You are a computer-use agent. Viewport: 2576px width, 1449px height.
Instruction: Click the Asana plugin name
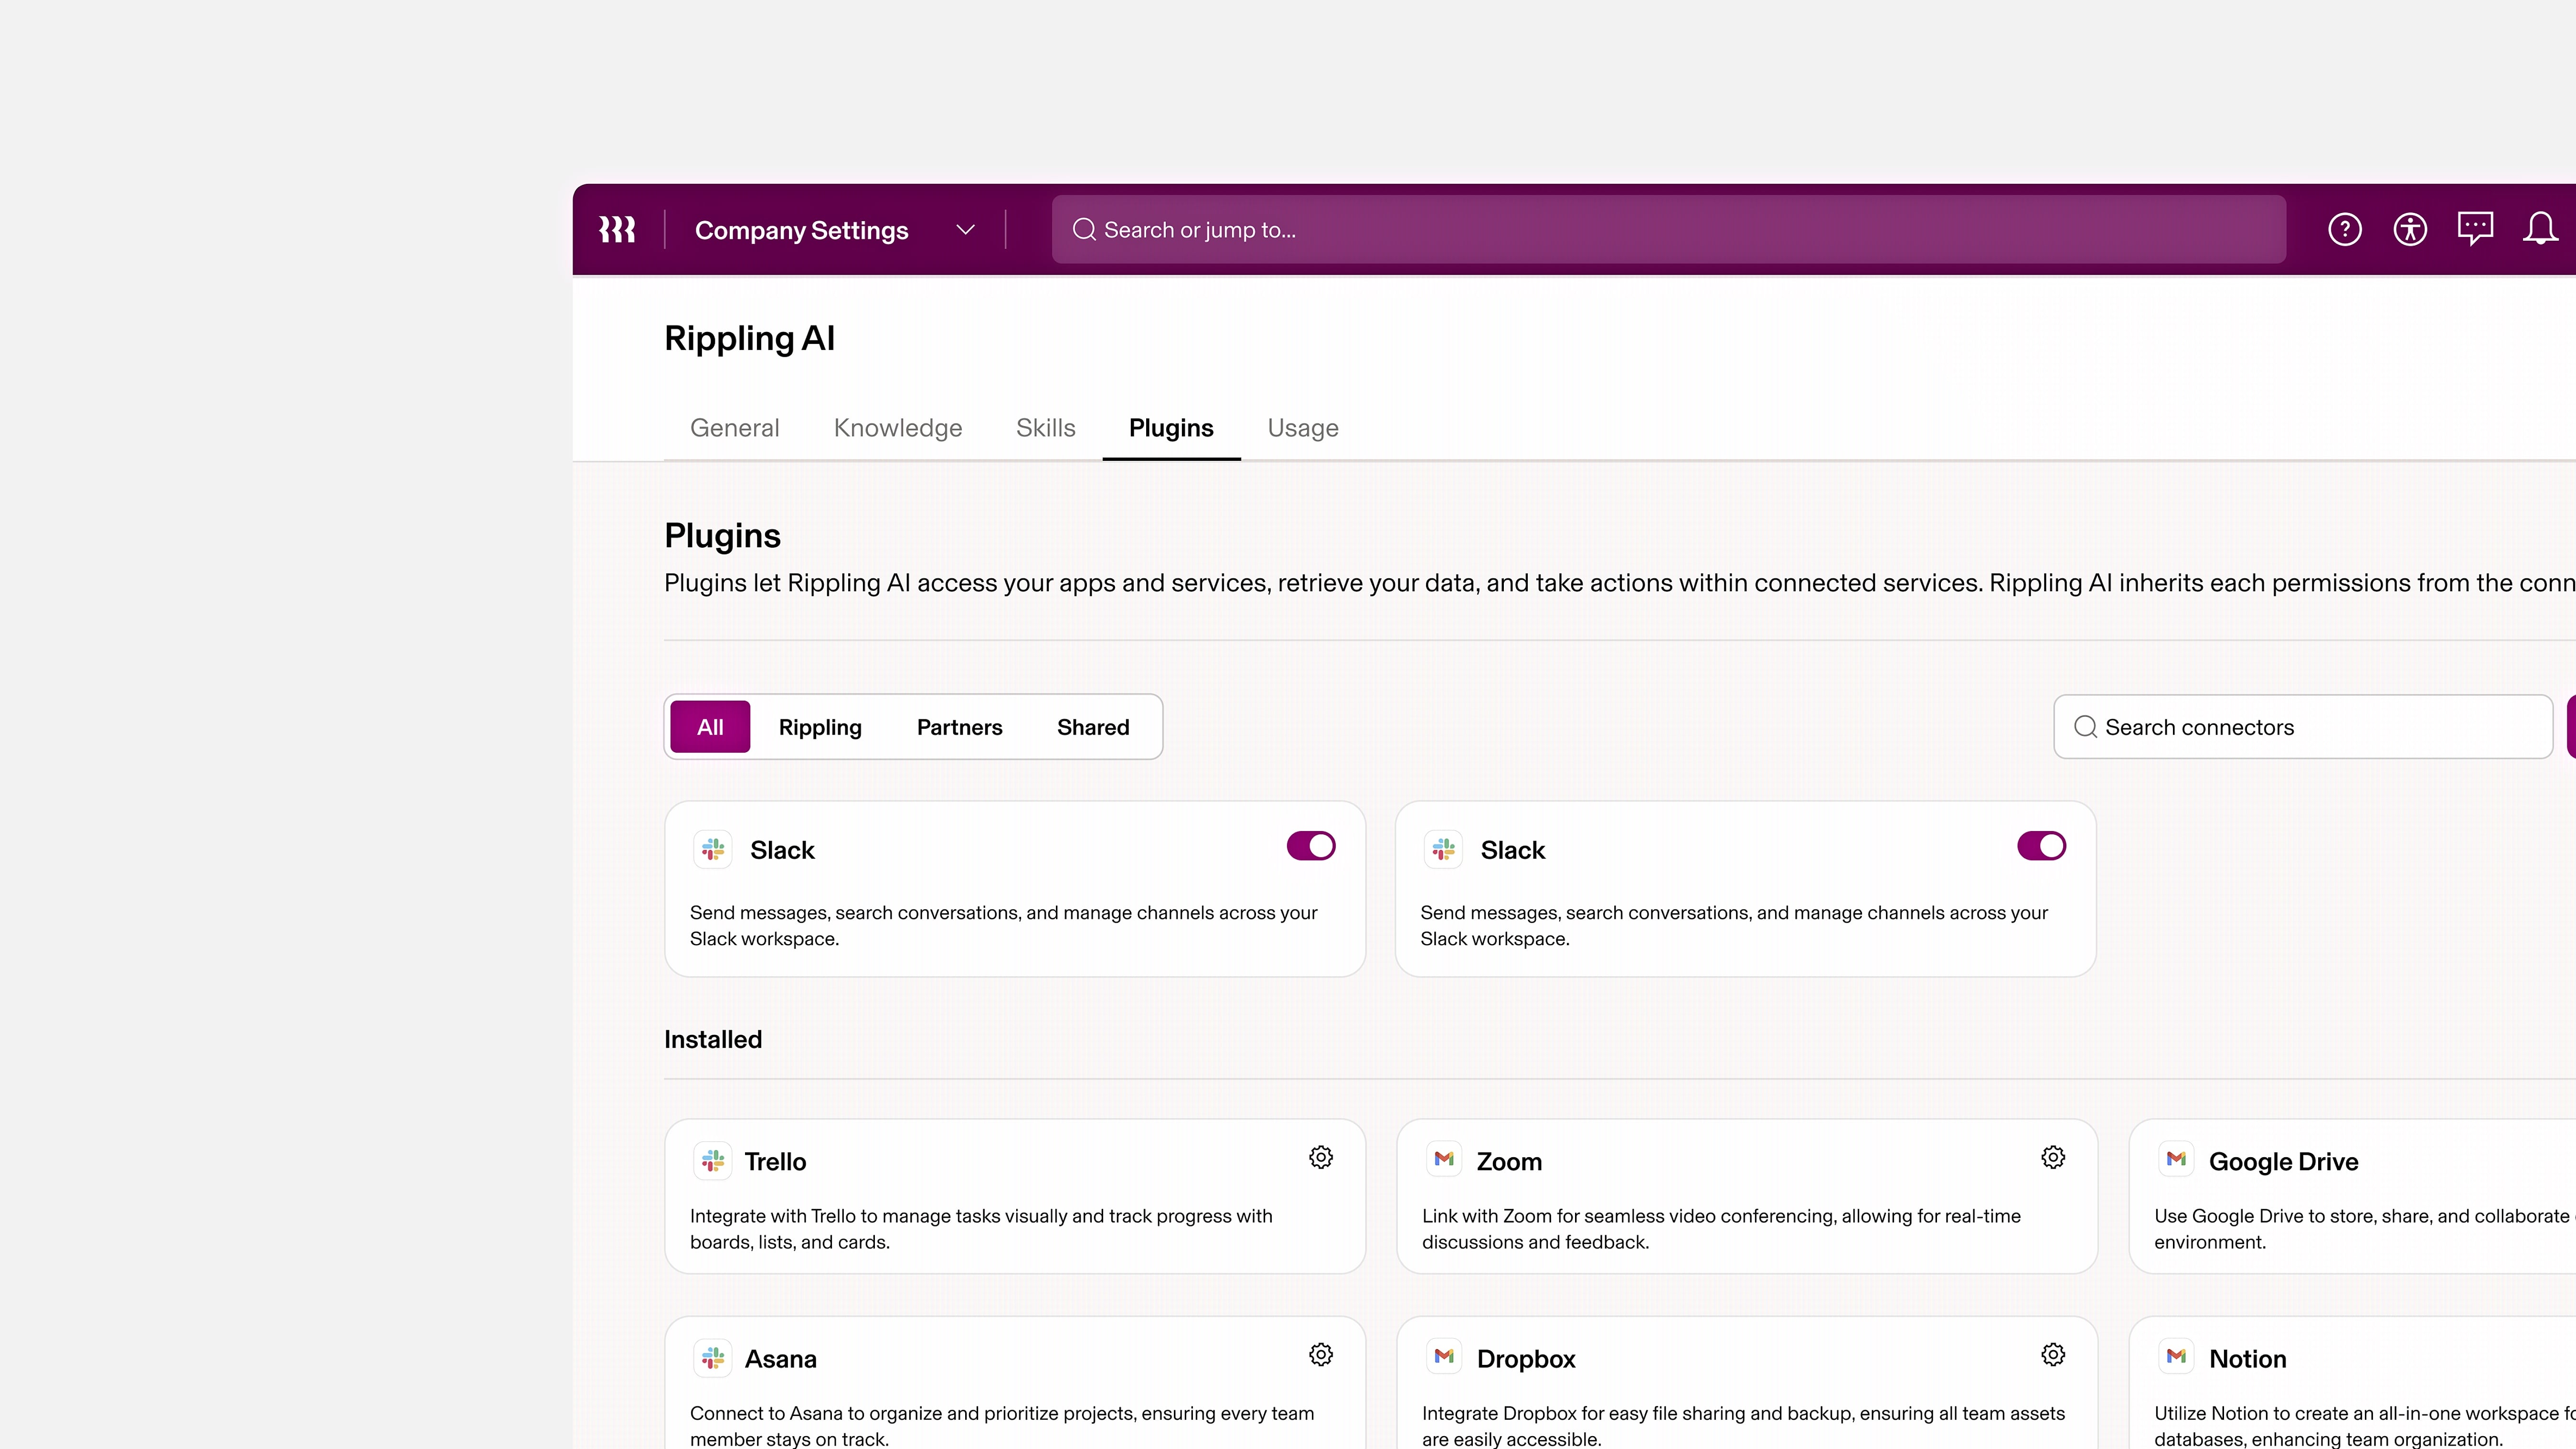tap(780, 1359)
